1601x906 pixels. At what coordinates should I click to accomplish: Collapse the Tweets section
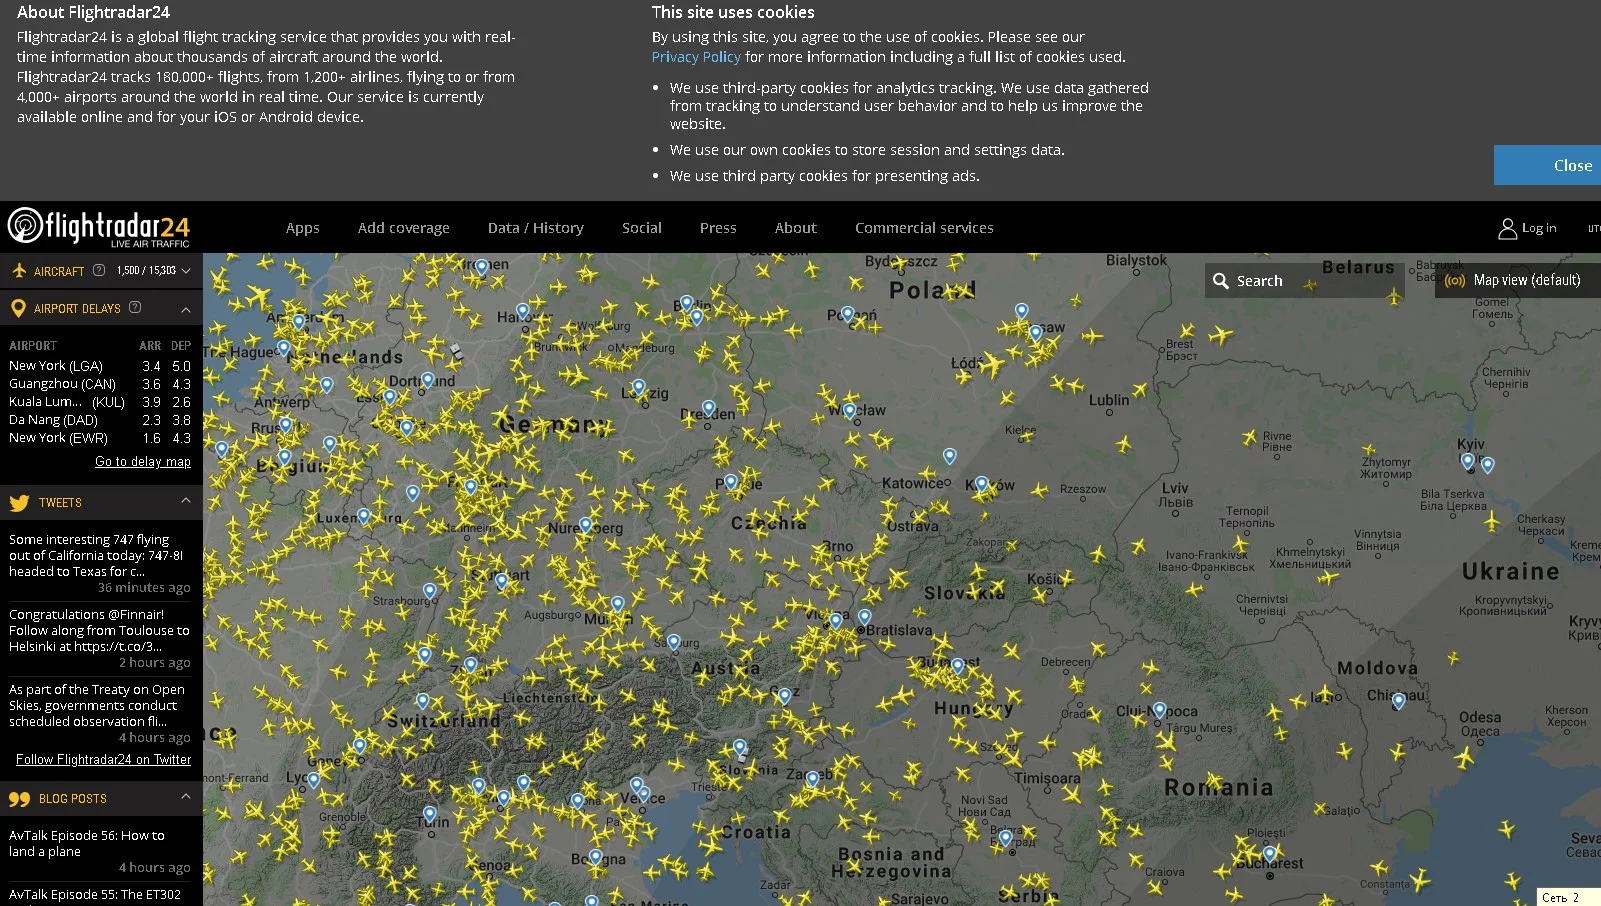tap(186, 501)
